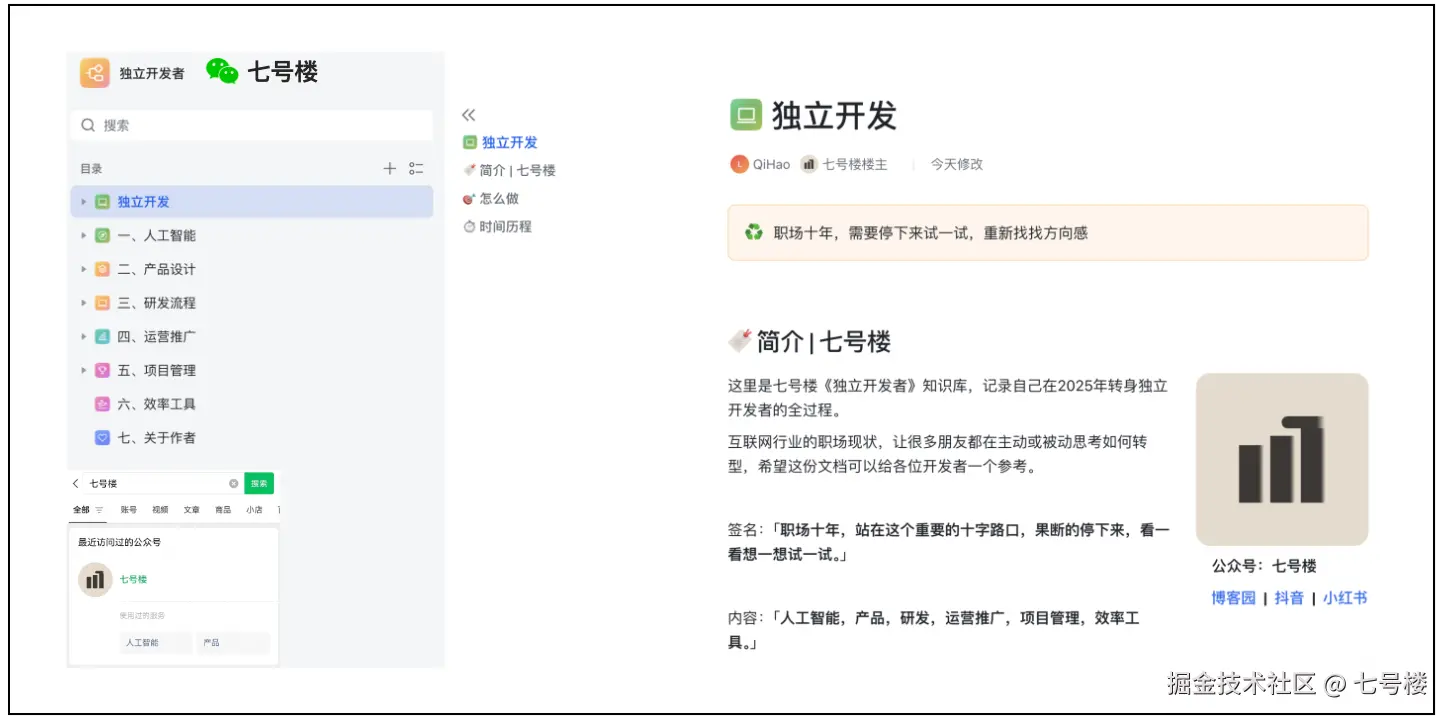Click the orange icon of 二、产品设计
This screenshot has width=1448, height=718.
pyautogui.click(x=102, y=269)
